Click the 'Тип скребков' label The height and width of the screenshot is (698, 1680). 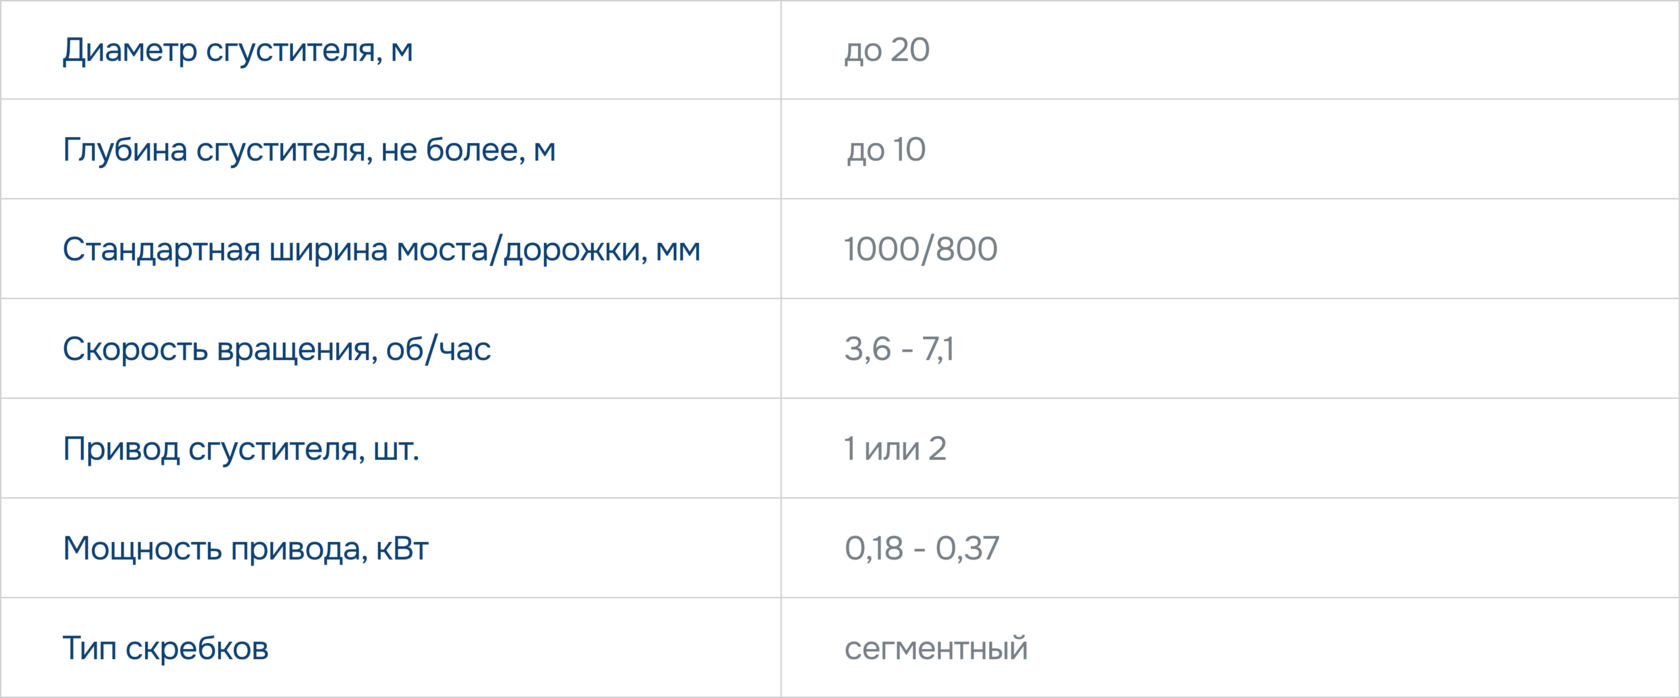pos(165,649)
